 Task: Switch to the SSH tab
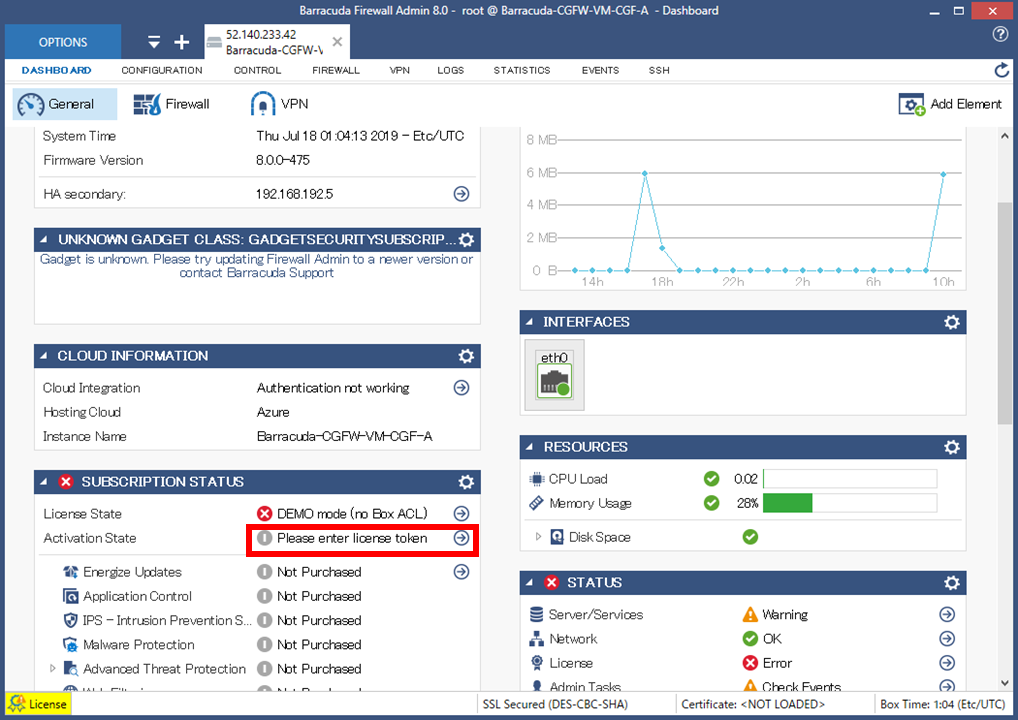(x=659, y=70)
